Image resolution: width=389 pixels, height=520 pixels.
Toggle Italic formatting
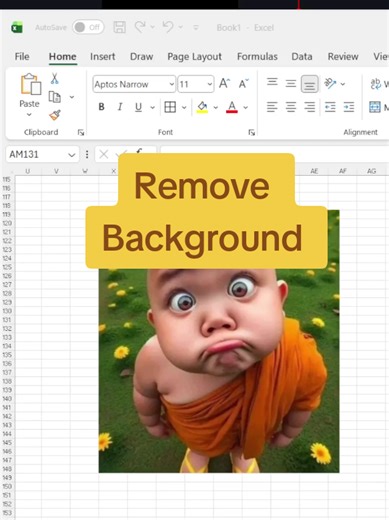point(120,107)
